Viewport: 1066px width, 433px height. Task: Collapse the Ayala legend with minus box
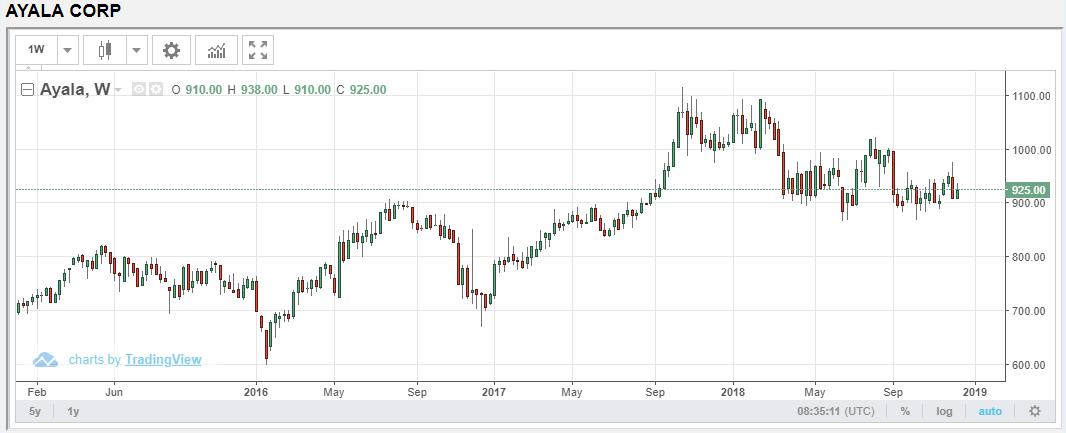click(28, 90)
